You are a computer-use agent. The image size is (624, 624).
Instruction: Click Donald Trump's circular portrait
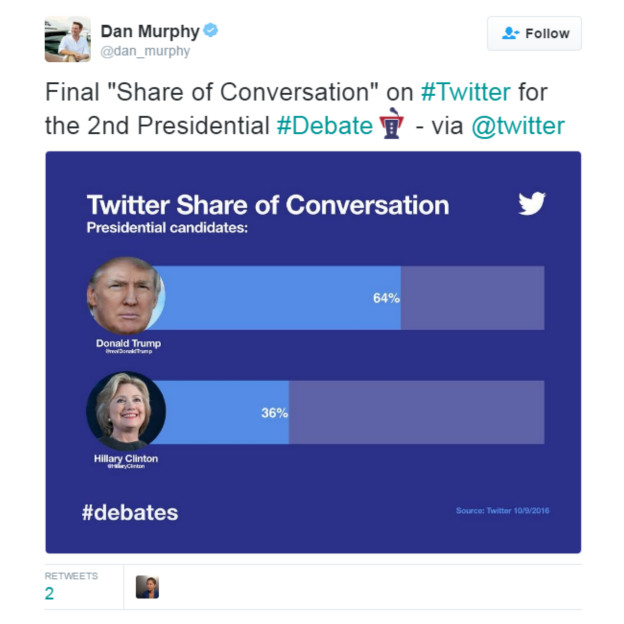[x=126, y=296]
